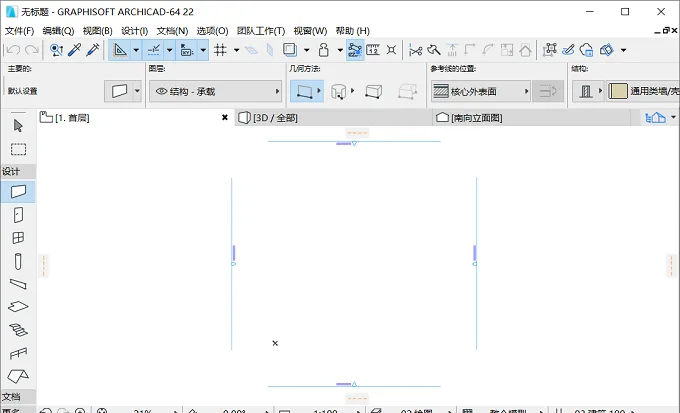Open the 设计(I) menu
Image resolution: width=680 pixels, height=413 pixels.
tap(134, 31)
